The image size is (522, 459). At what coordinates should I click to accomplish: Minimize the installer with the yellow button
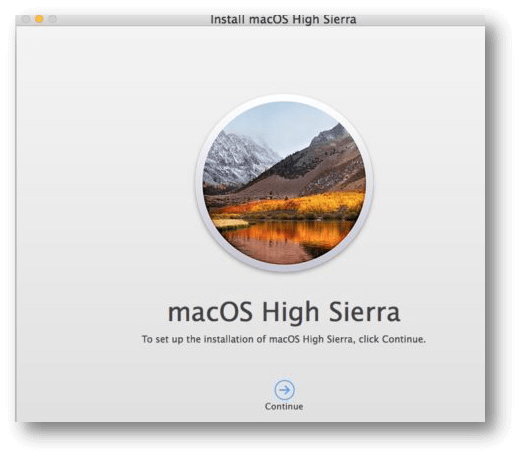(39, 19)
